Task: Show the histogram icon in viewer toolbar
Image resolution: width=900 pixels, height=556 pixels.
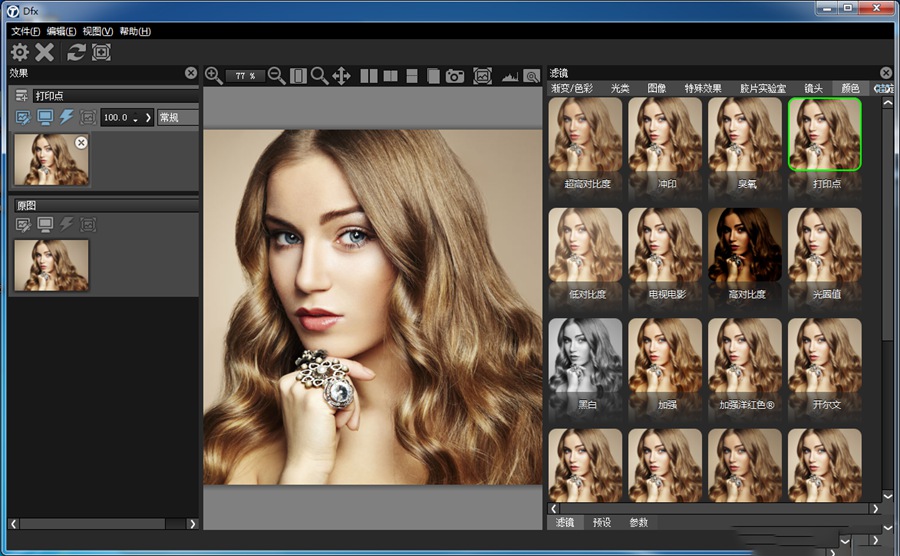Action: [x=509, y=76]
